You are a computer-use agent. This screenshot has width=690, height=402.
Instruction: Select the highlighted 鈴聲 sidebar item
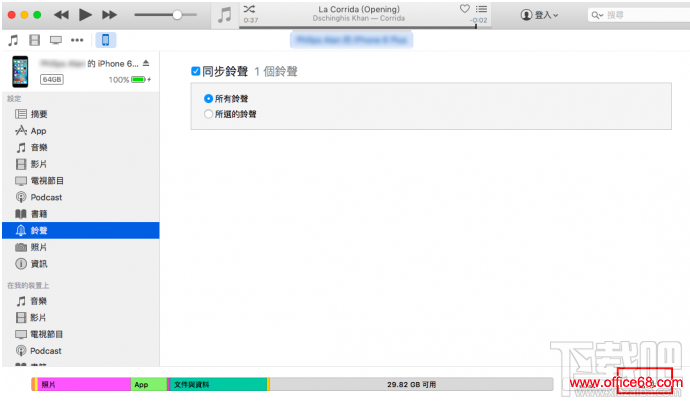pyautogui.click(x=81, y=230)
